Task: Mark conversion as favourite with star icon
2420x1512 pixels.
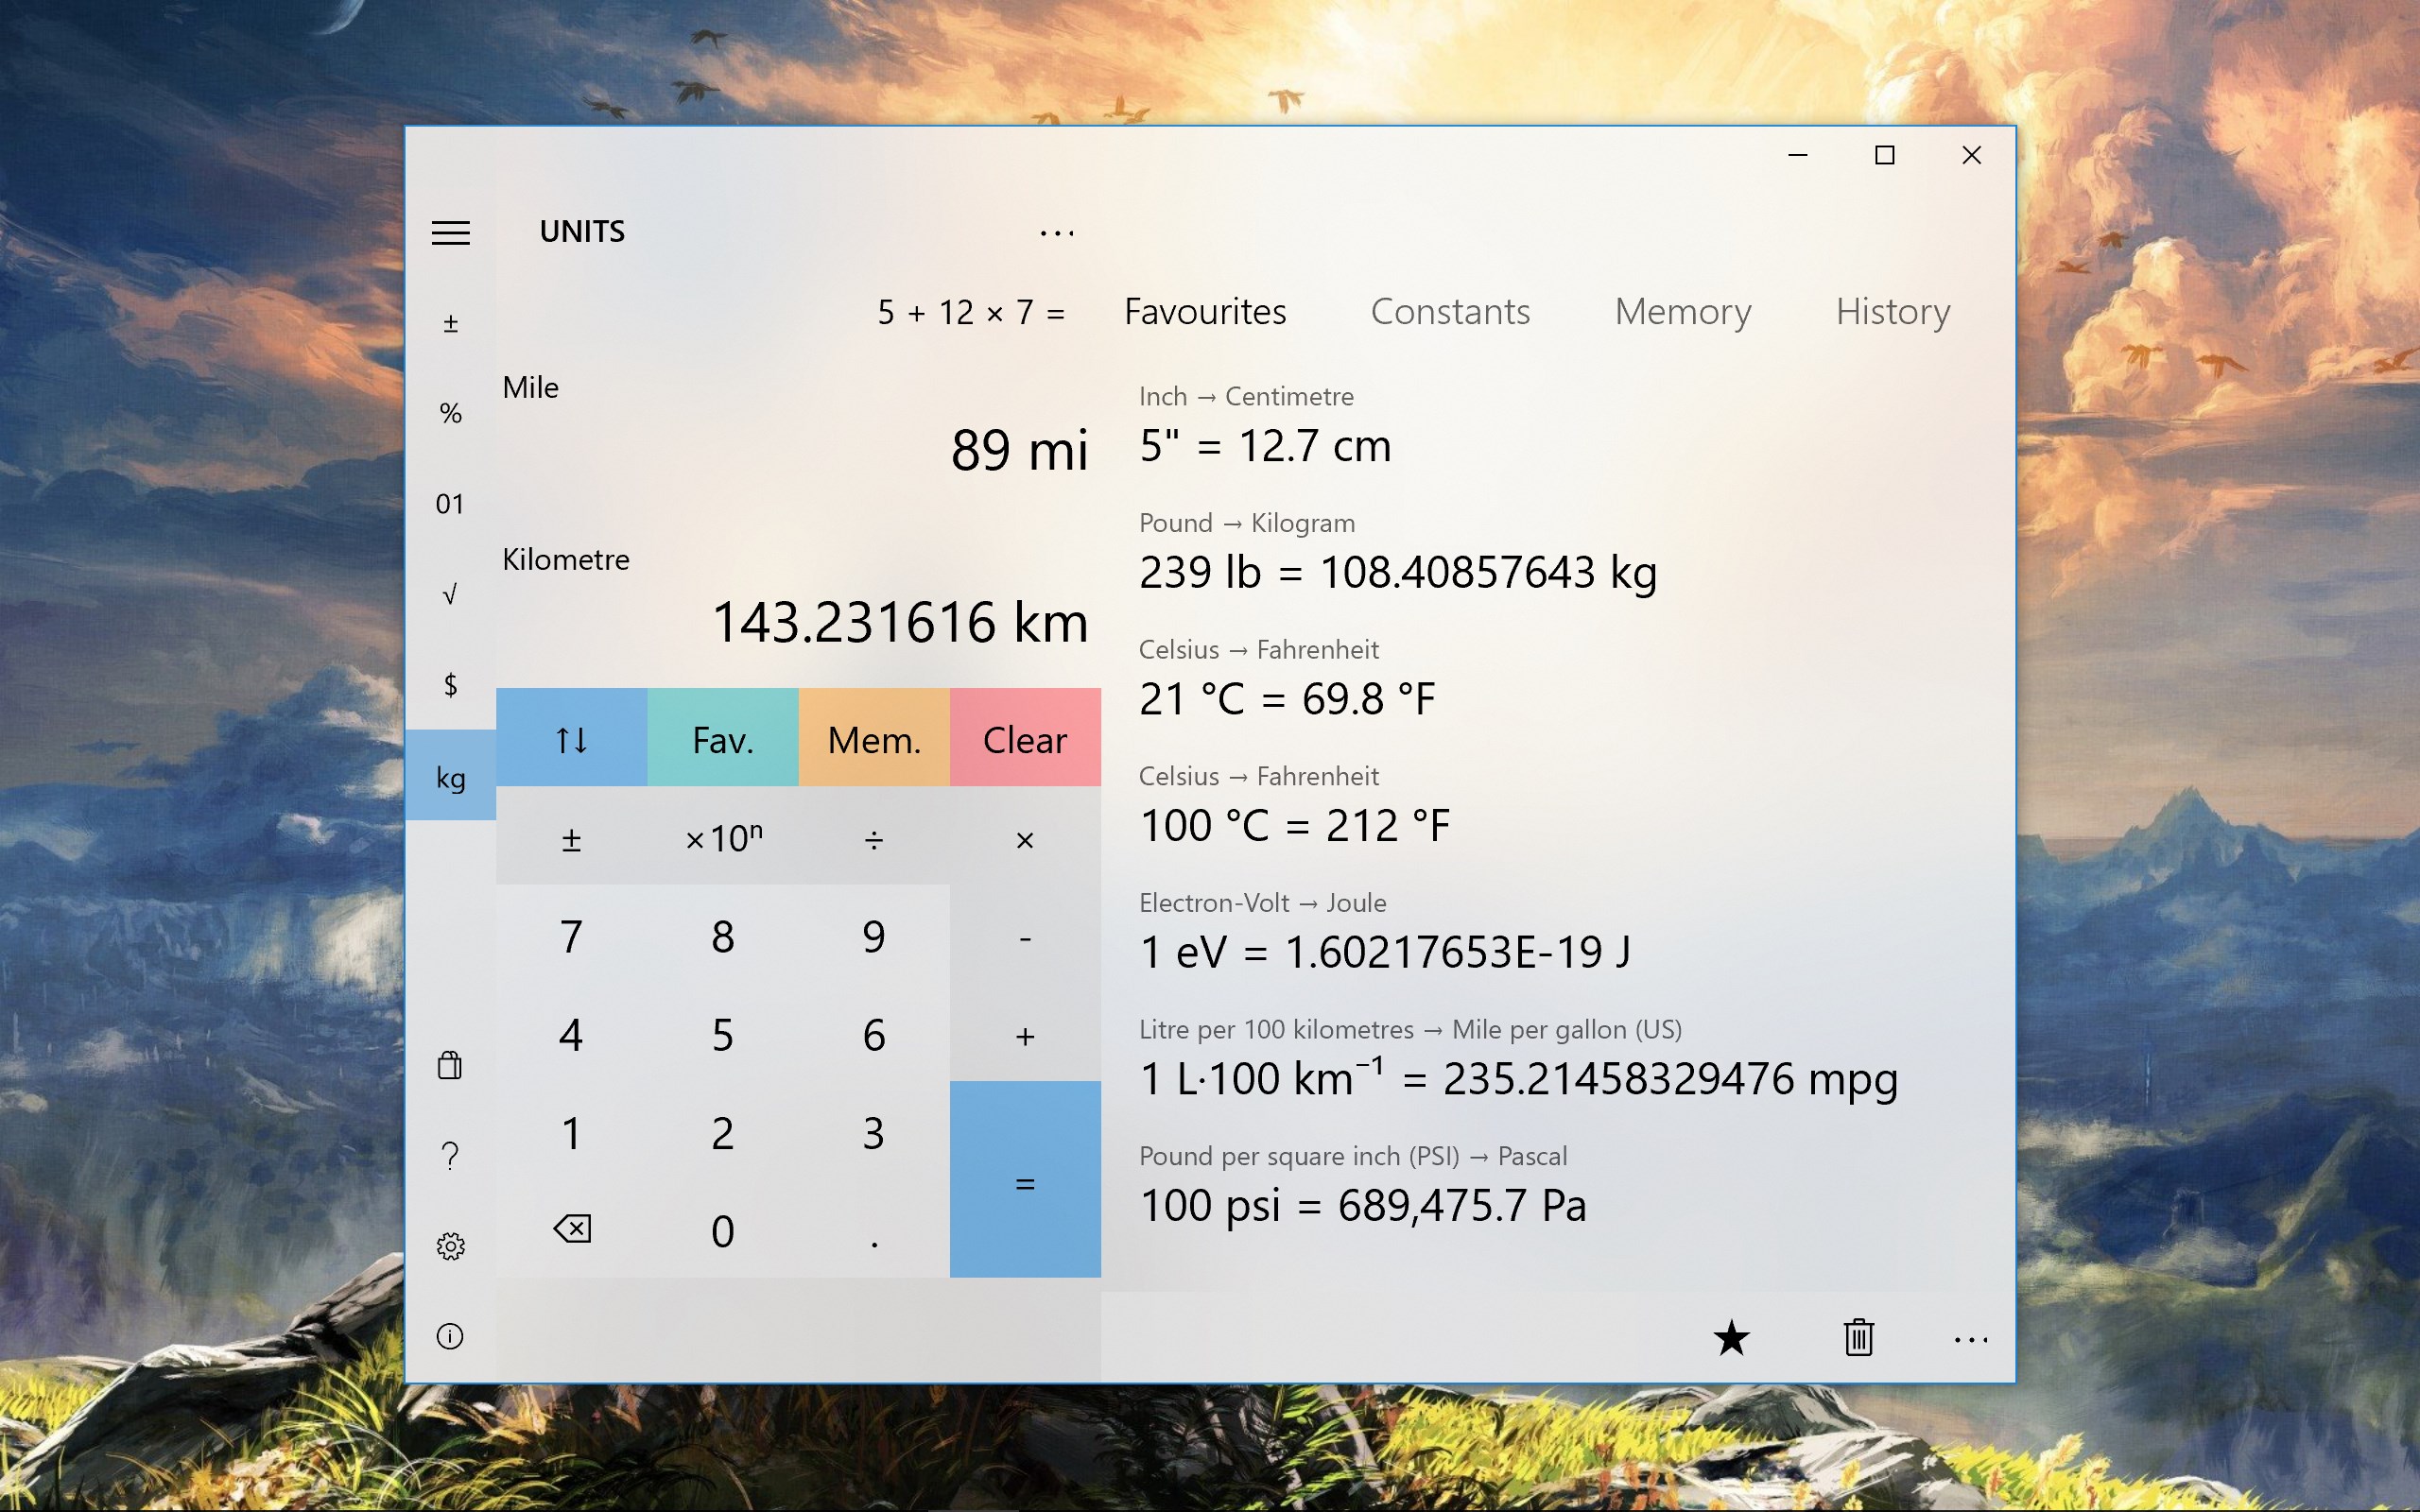Action: click(x=1731, y=1338)
